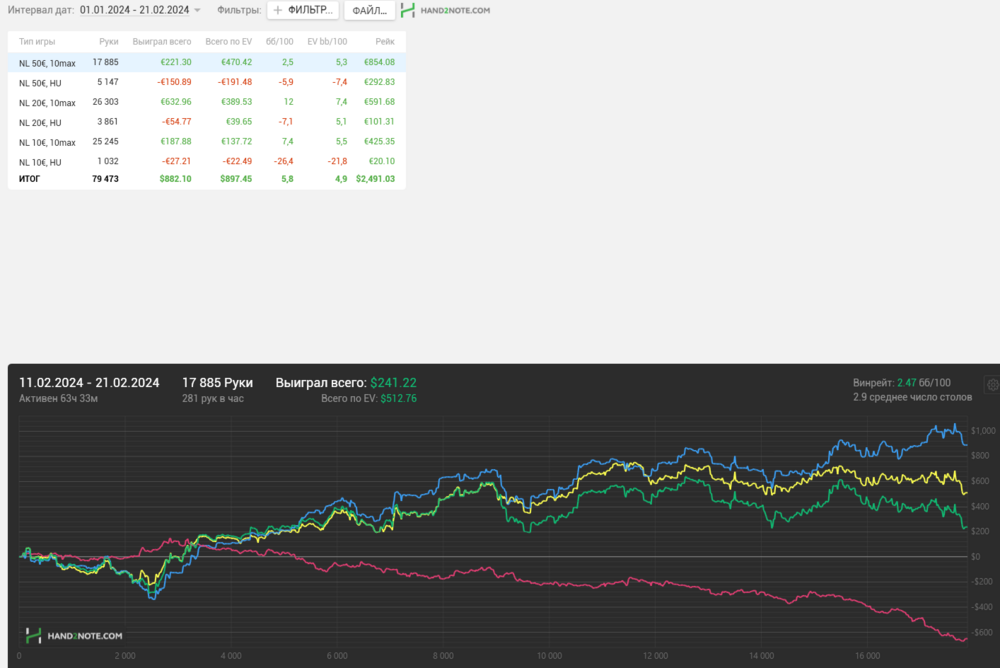Click the €425.35 rake cell
Image resolution: width=1000 pixels, height=668 pixels.
point(379,141)
